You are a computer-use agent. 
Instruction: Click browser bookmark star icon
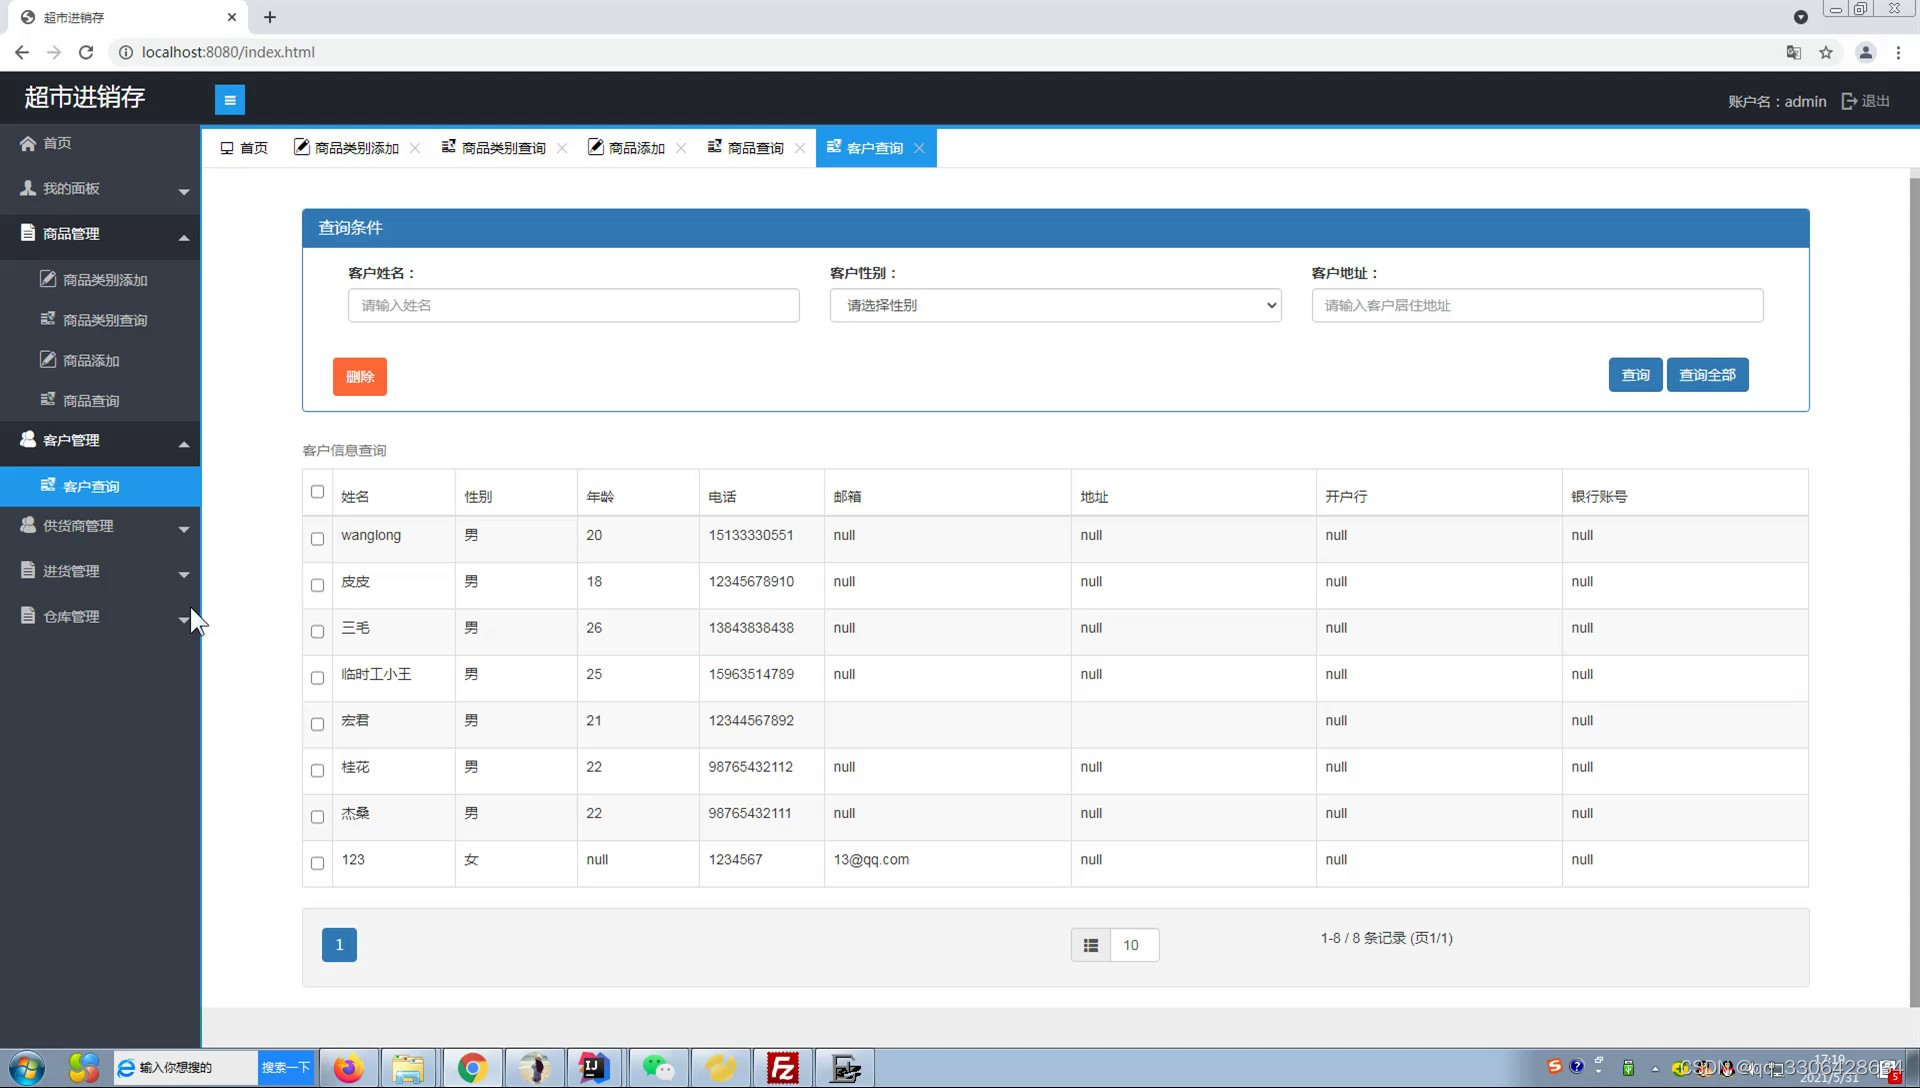pos(1826,52)
